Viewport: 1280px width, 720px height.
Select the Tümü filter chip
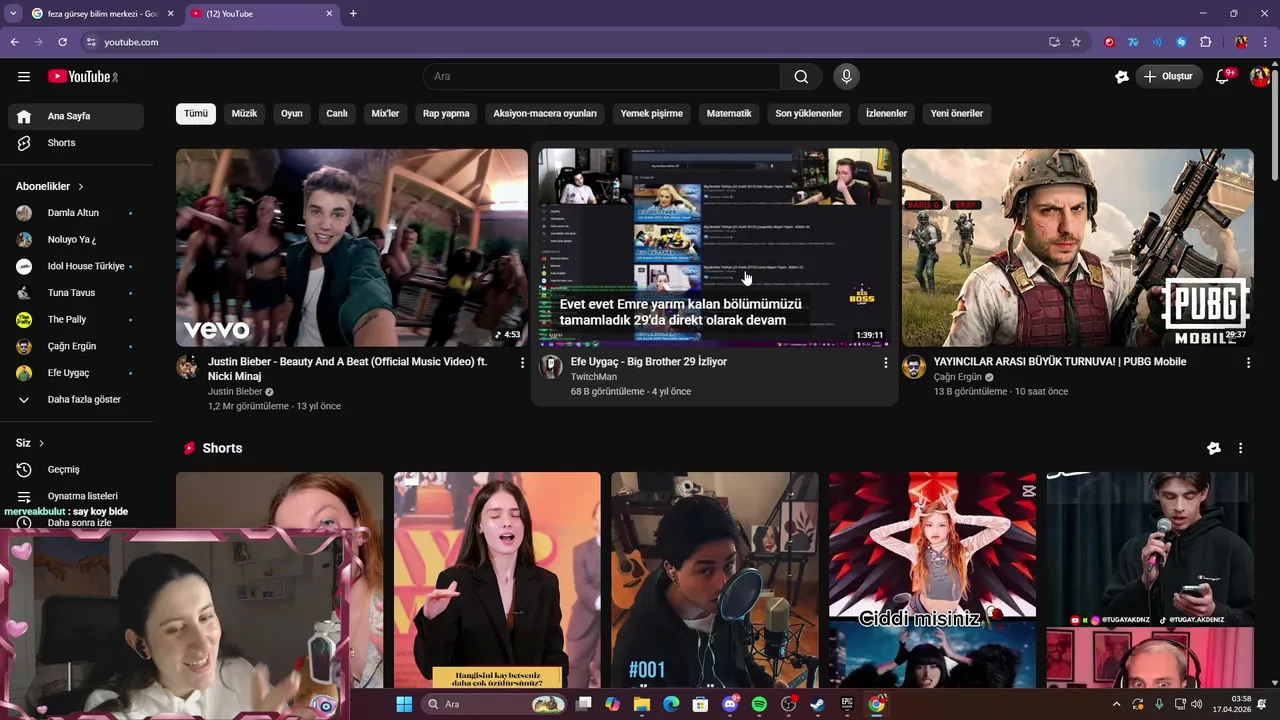[196, 113]
